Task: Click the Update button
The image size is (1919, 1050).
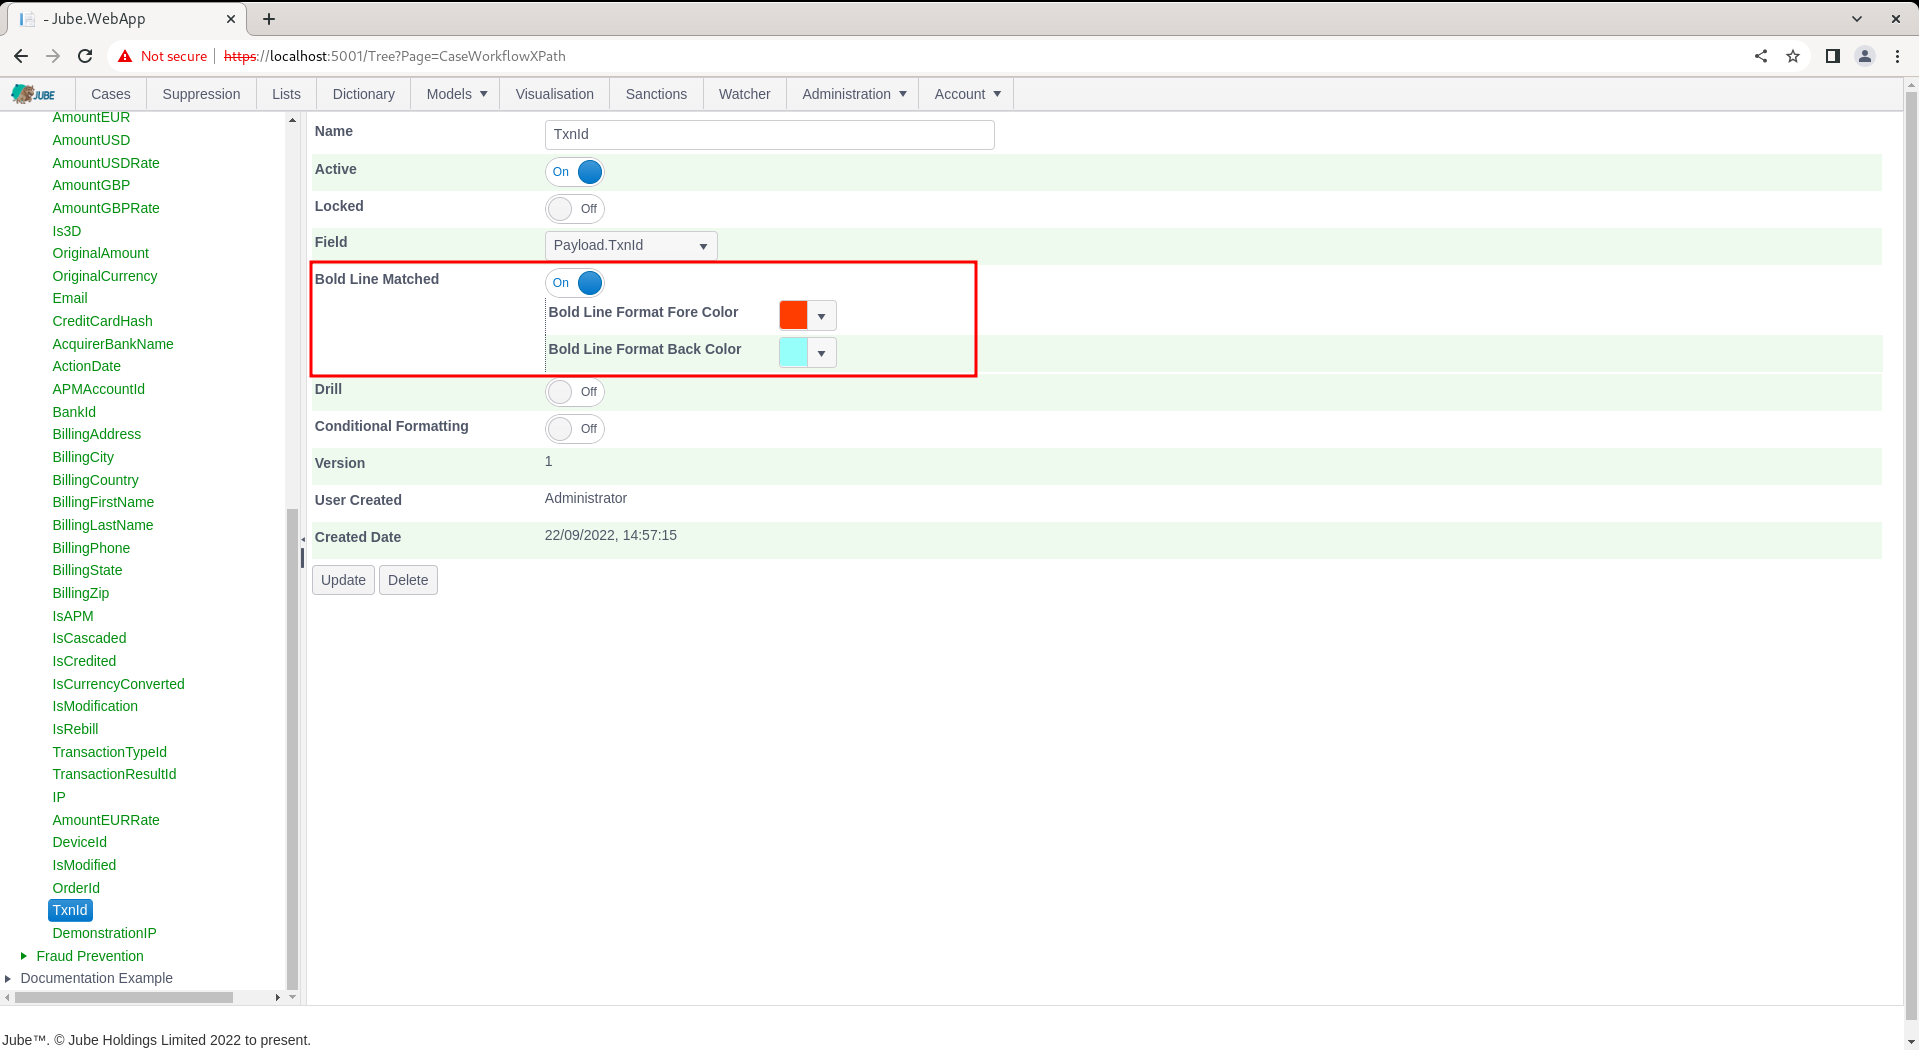Action: click(343, 580)
